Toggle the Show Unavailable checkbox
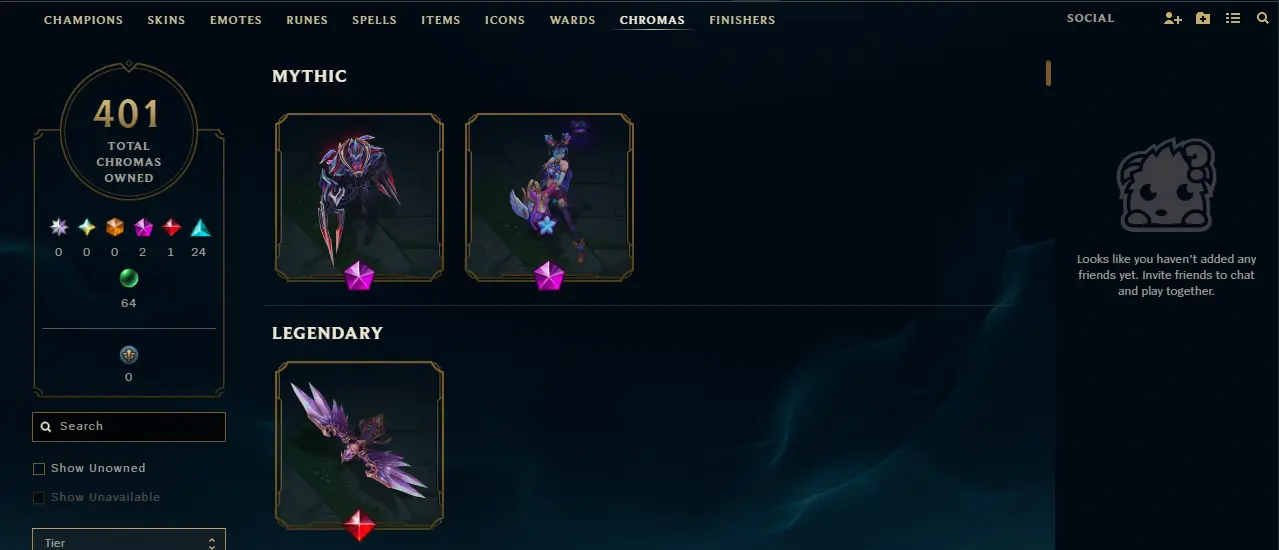The width and height of the screenshot is (1279, 550). [39, 497]
